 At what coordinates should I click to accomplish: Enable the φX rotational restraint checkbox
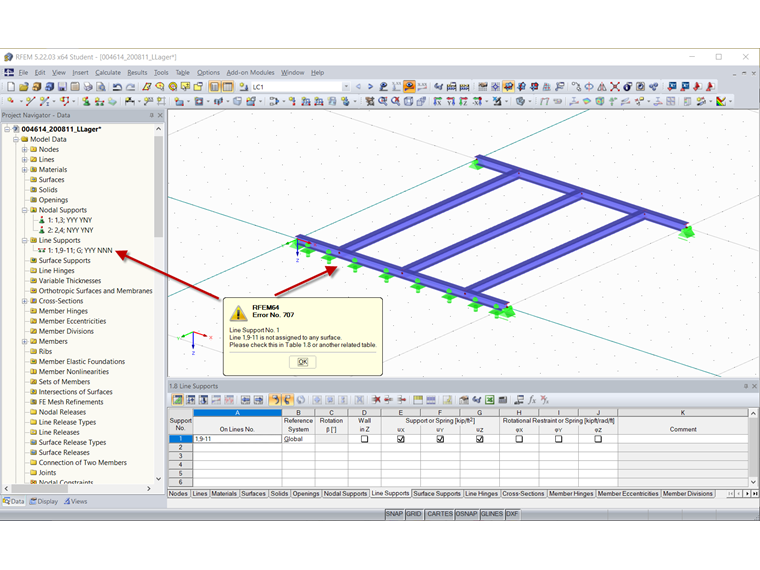519,439
